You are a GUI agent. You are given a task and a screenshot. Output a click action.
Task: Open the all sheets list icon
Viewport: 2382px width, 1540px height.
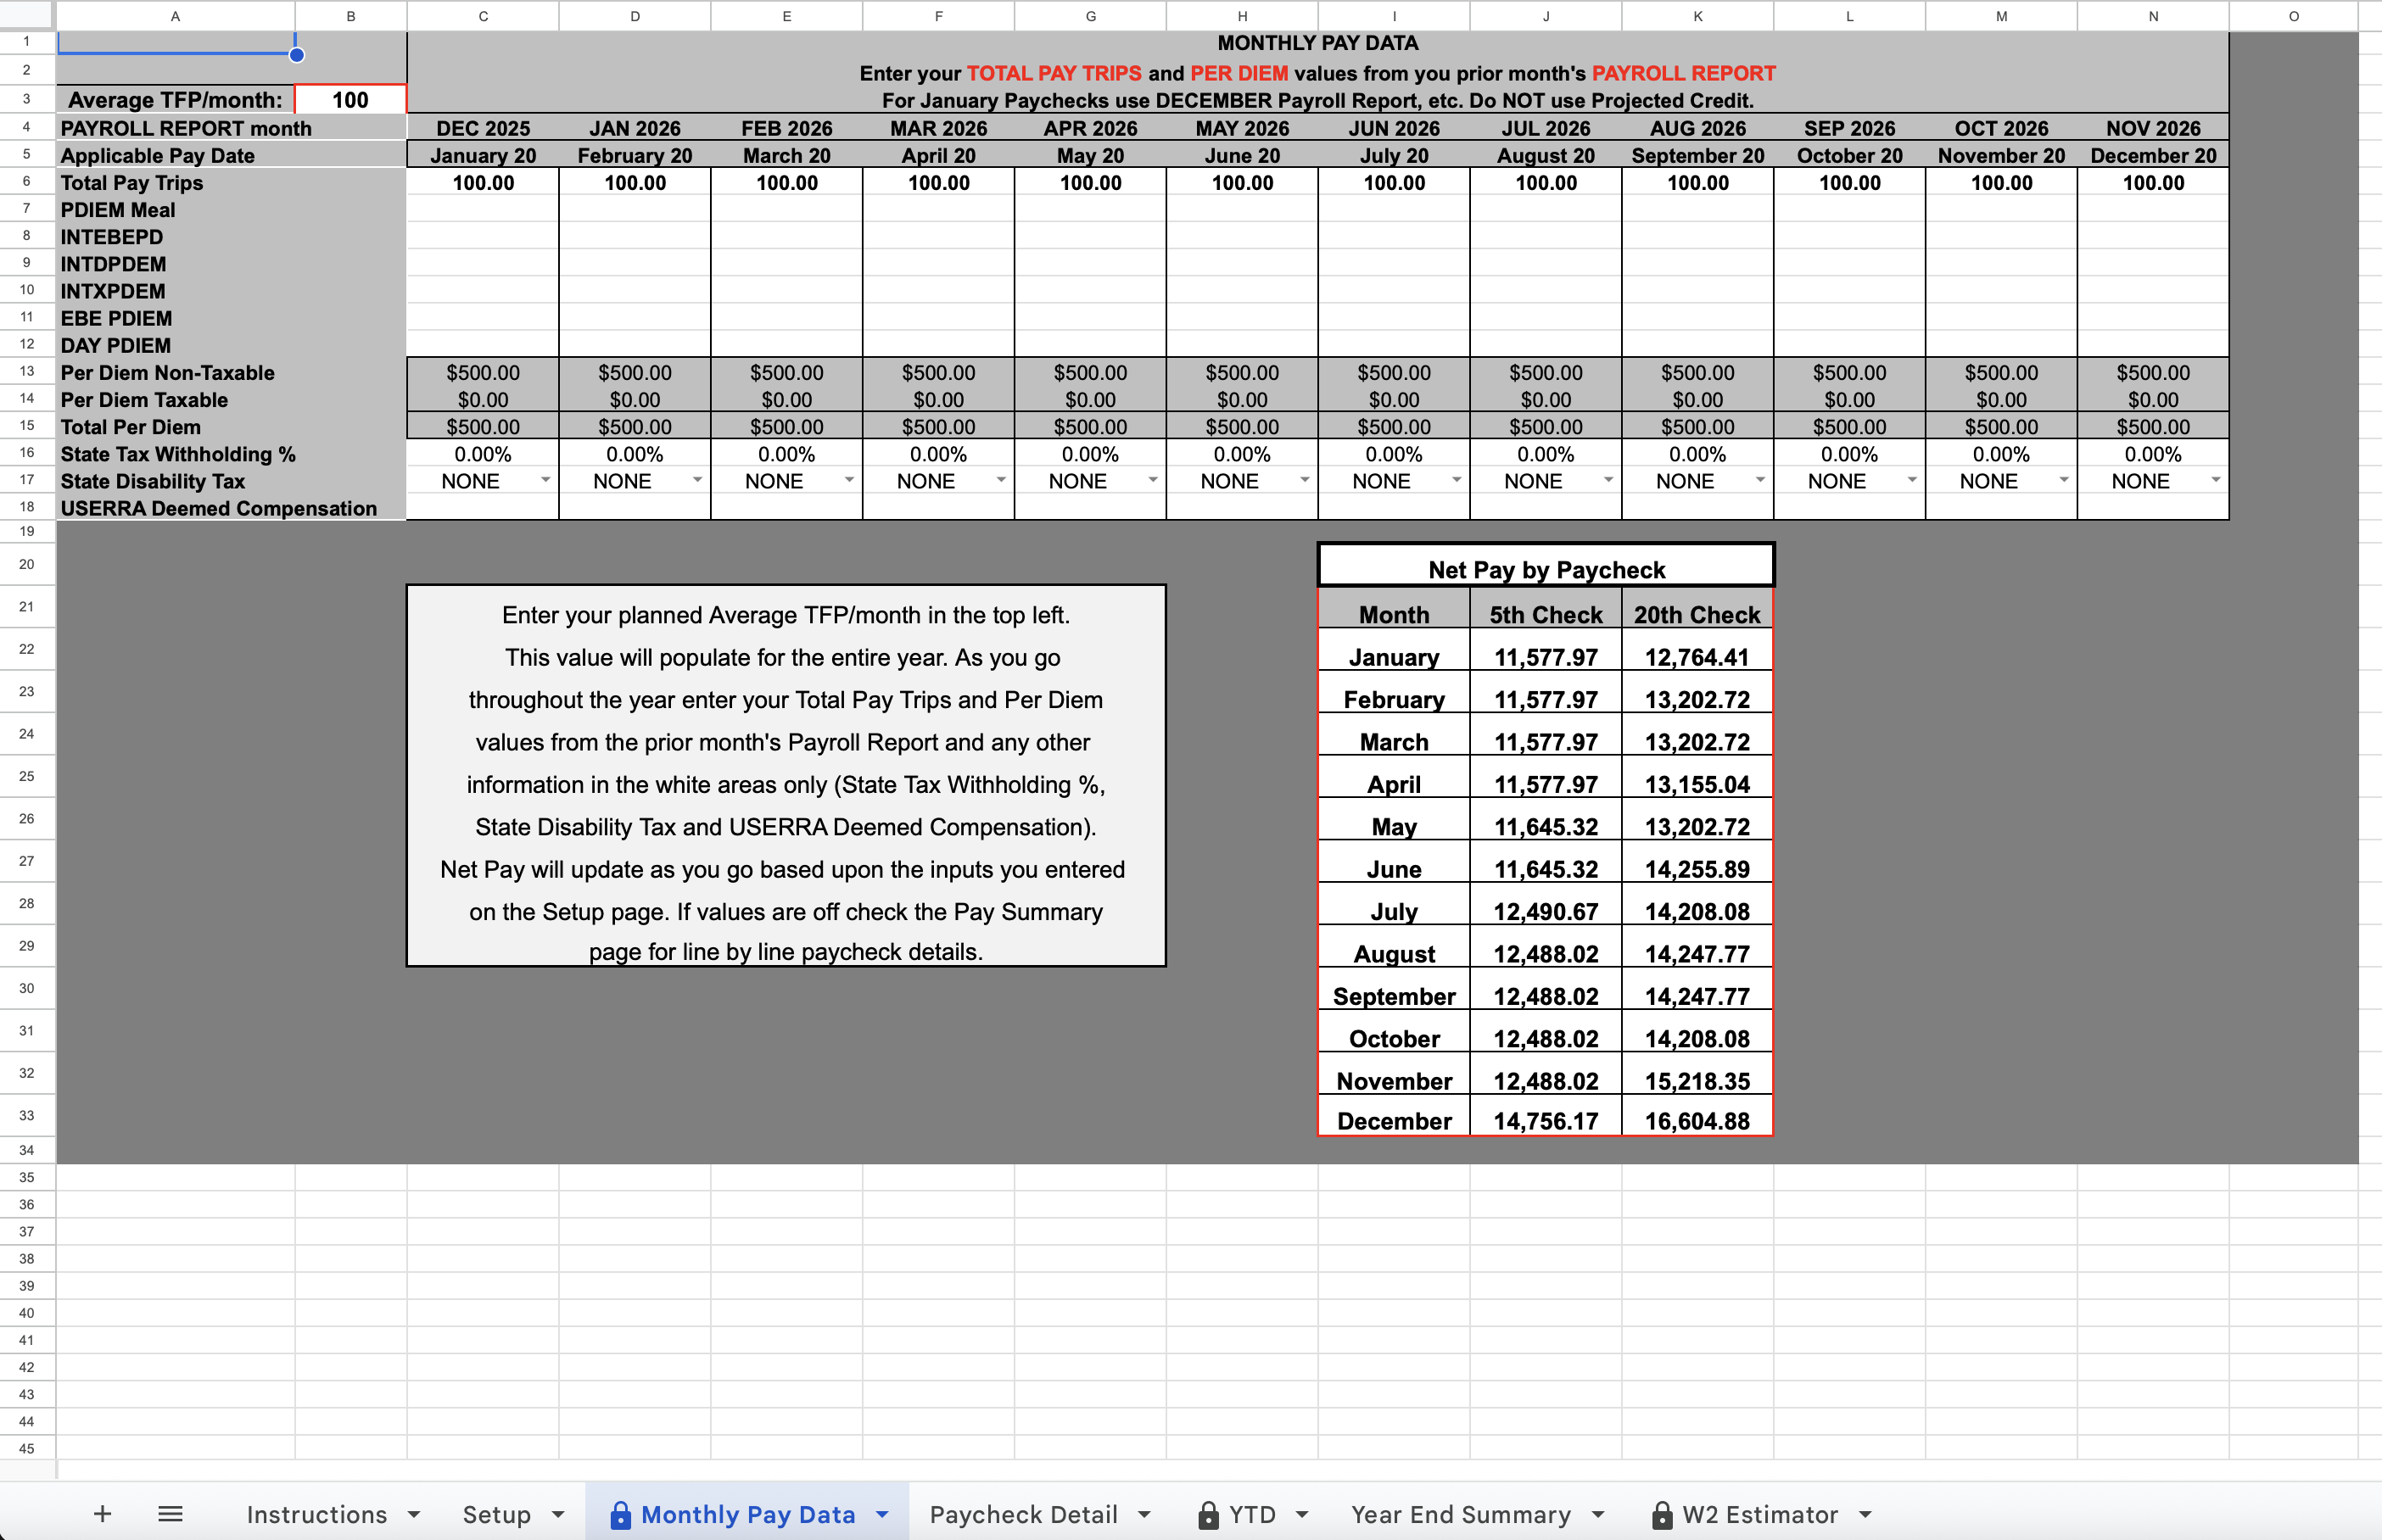170,1514
